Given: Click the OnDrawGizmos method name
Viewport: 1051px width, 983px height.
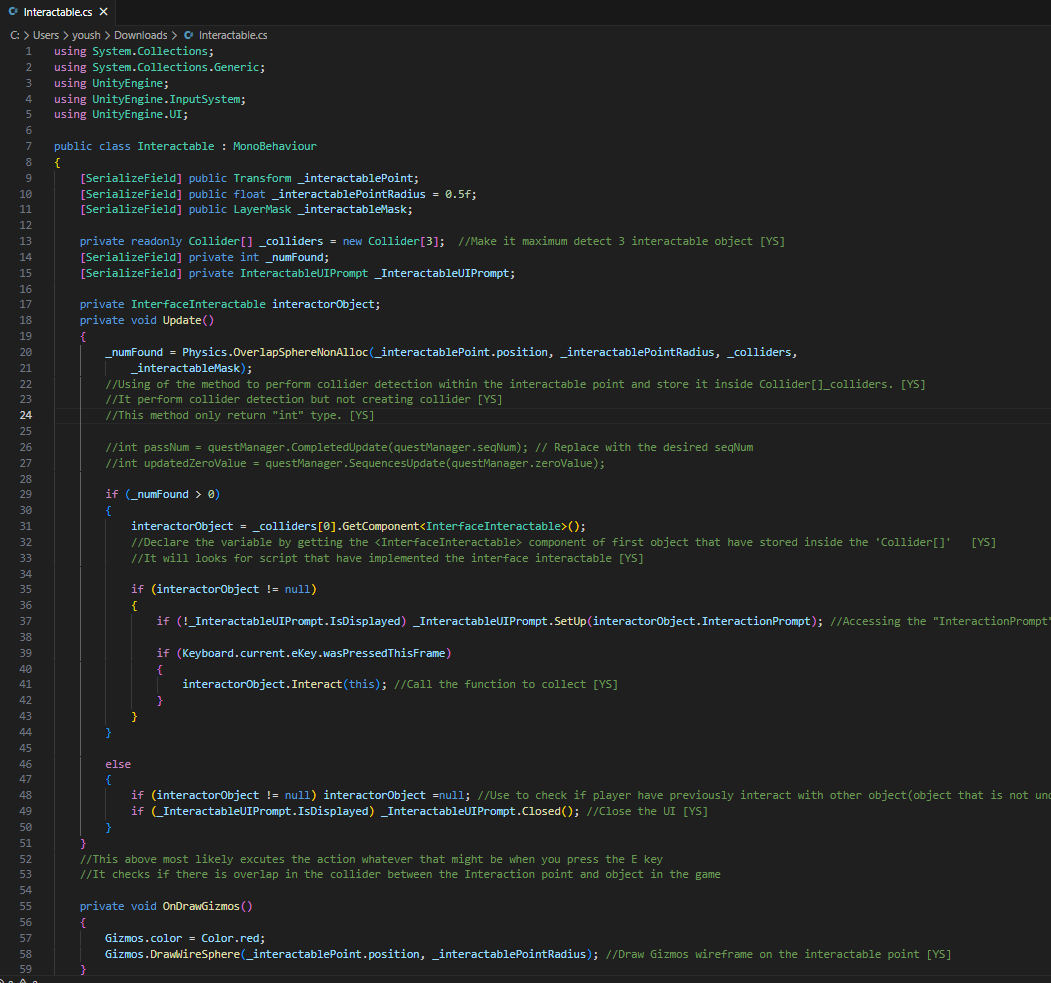Looking at the screenshot, I should [201, 907].
